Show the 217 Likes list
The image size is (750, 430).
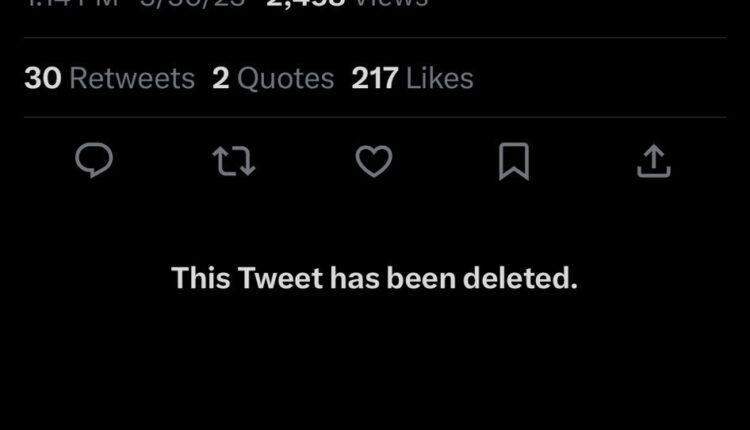click(x=412, y=79)
